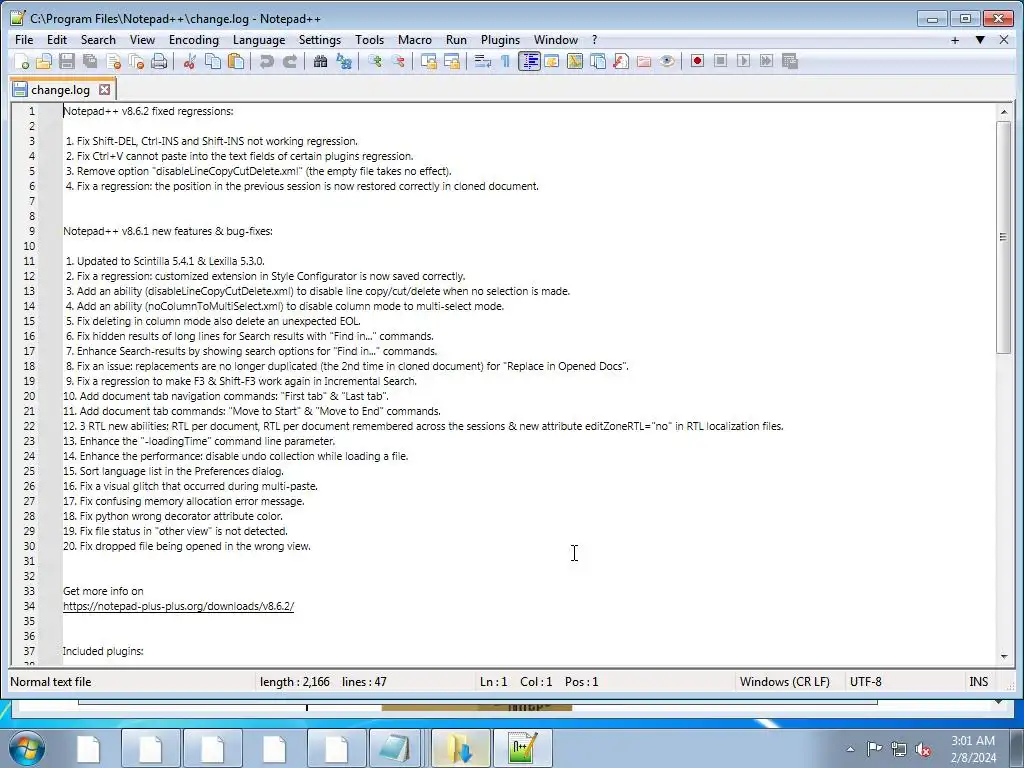Click the Save toolbar icon
Viewport: 1024px width, 768px height.
point(67,61)
